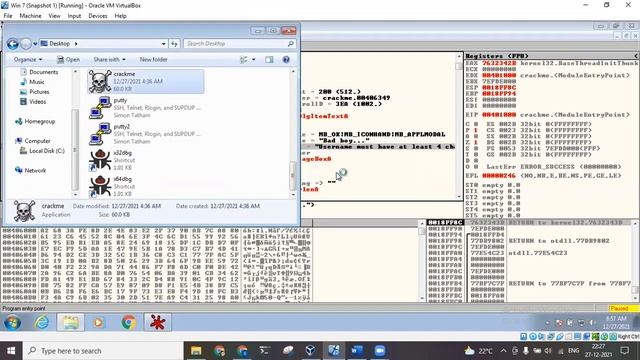Select Network in navigation pane
This screenshot has width=640, height=360.
(31, 170)
